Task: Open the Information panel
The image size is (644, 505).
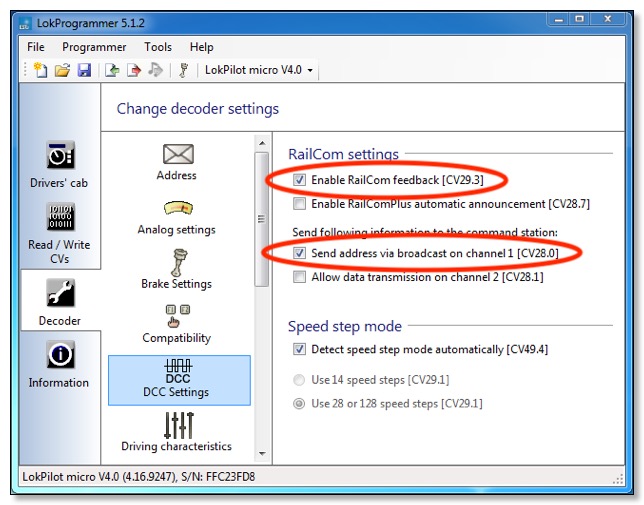Action: click(x=59, y=364)
